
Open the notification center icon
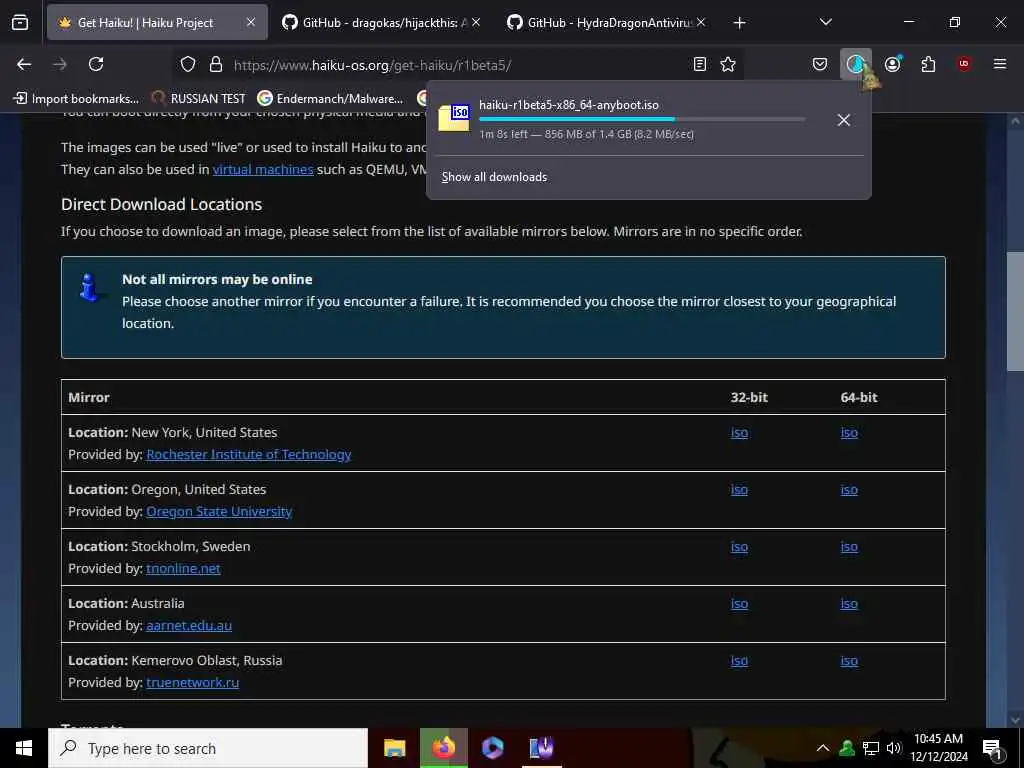click(993, 749)
